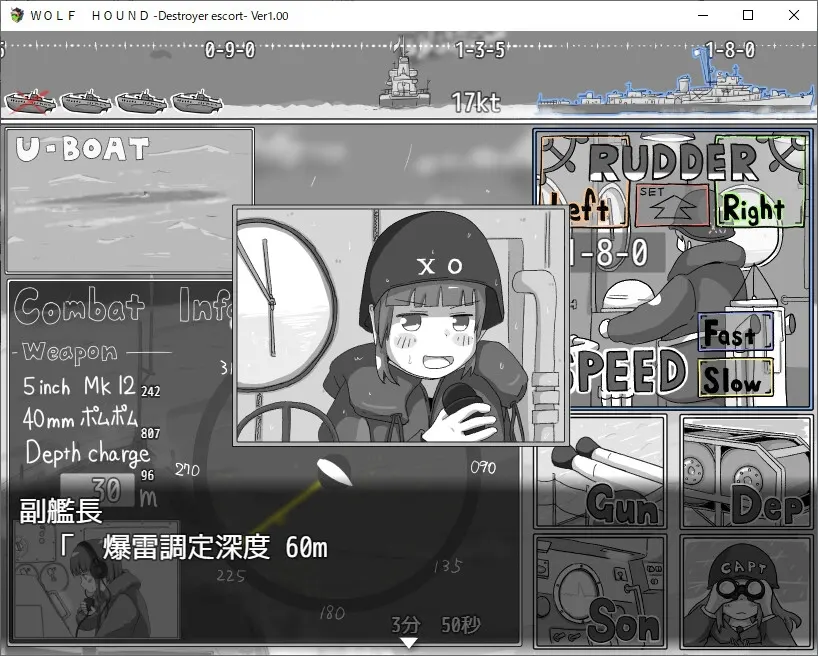The height and width of the screenshot is (656, 818).
Task: Click the blue-outlined destroyer silhouette
Action: [x=676, y=81]
